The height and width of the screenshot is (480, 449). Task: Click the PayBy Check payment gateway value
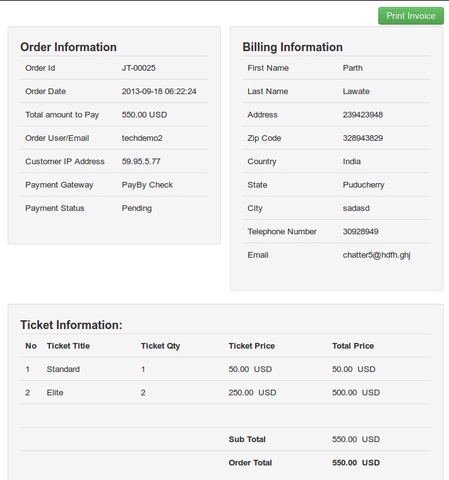point(147,185)
